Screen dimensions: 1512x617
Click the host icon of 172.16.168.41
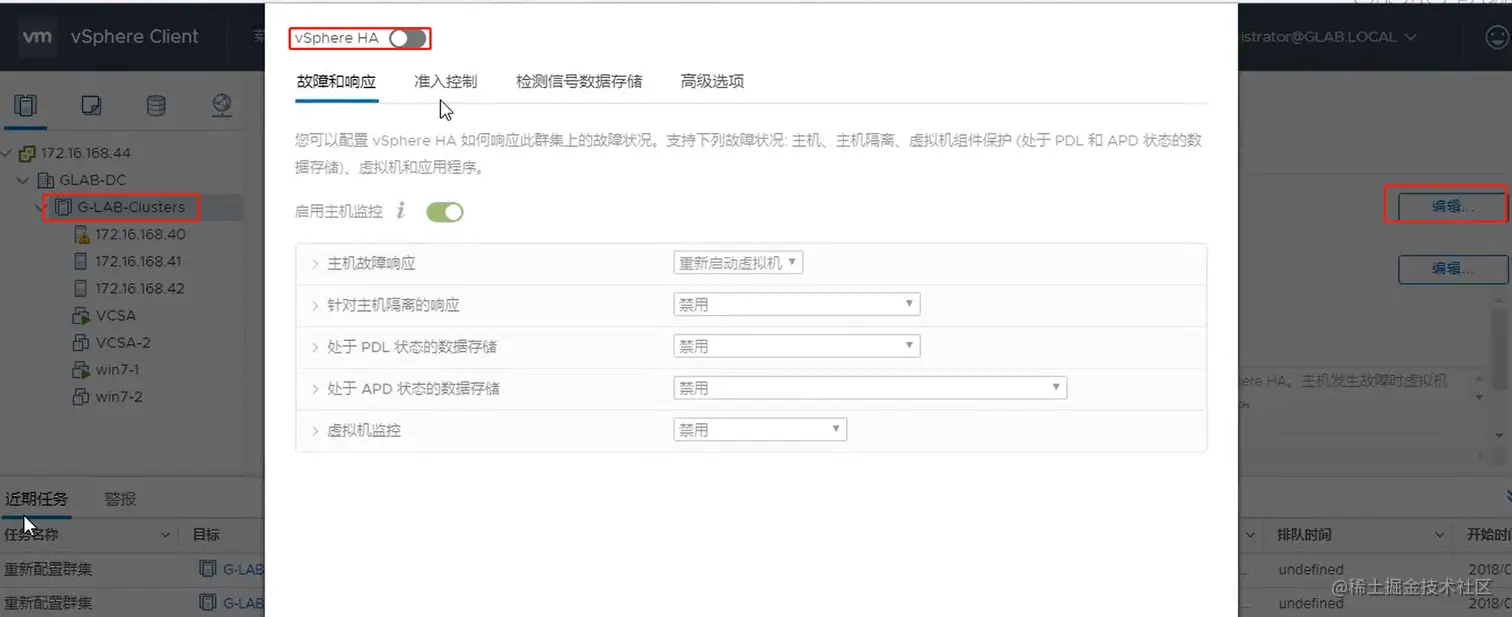point(82,261)
